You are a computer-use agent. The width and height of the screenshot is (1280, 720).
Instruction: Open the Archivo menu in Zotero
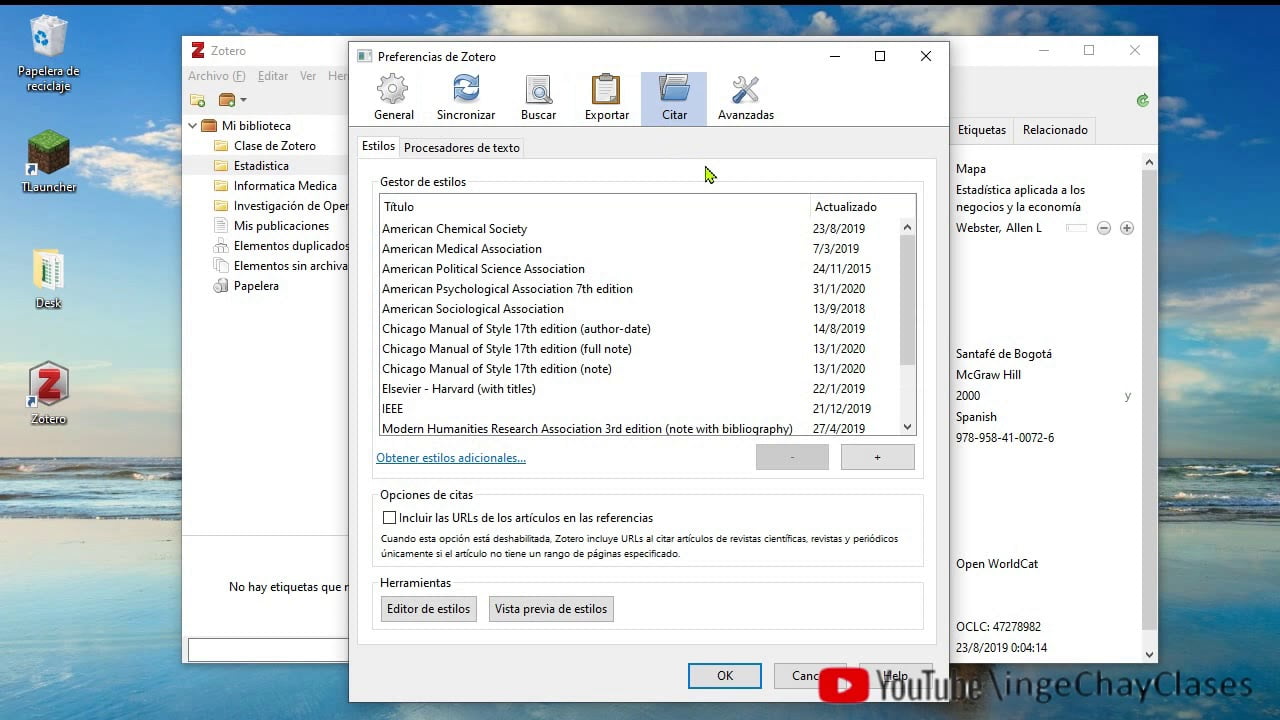tap(216, 76)
